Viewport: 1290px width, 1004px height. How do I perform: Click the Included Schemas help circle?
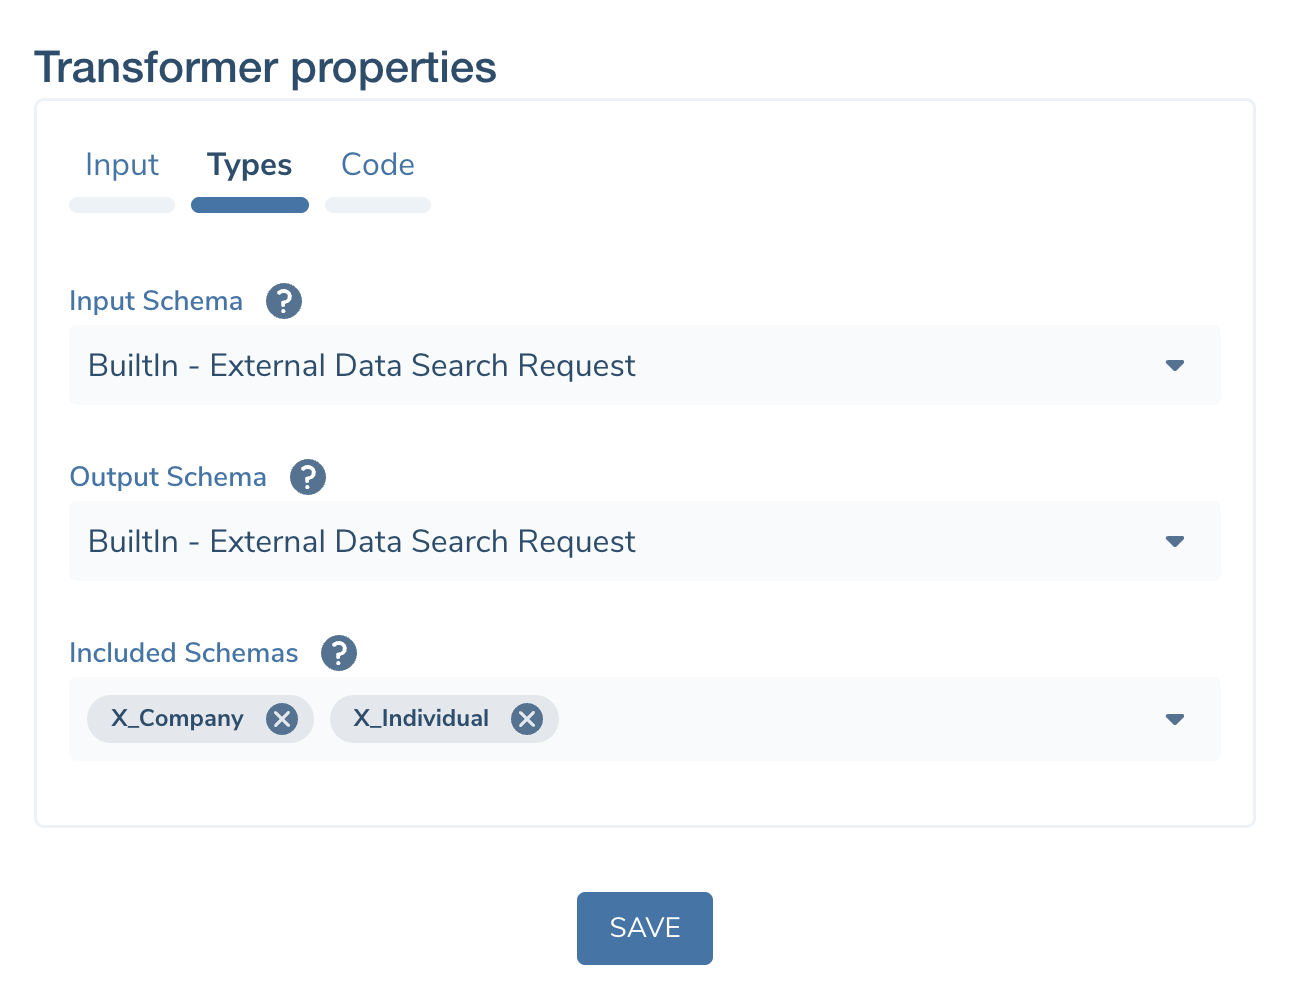click(339, 653)
